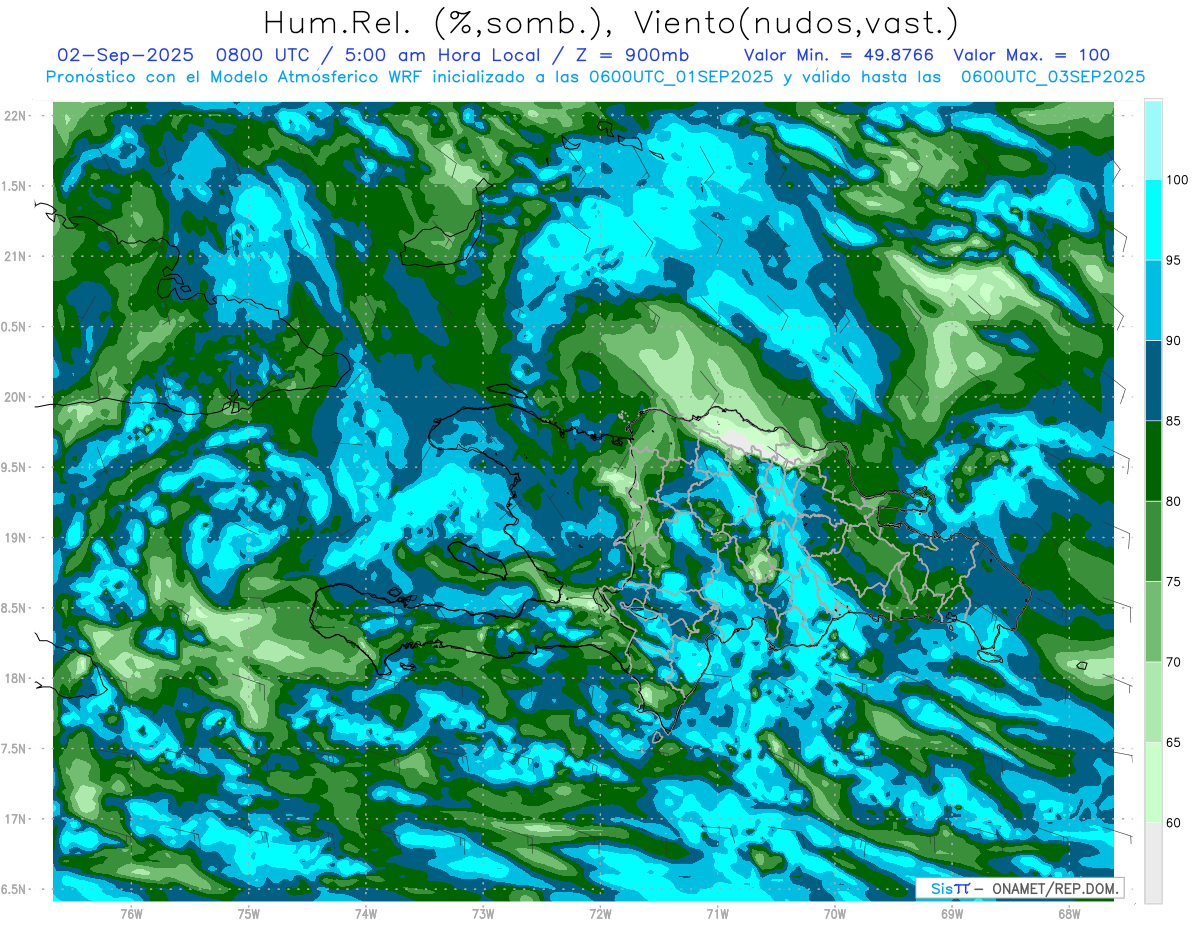The image size is (1200, 927).
Task: Click the '72W' longitude label
Action: pos(600,914)
